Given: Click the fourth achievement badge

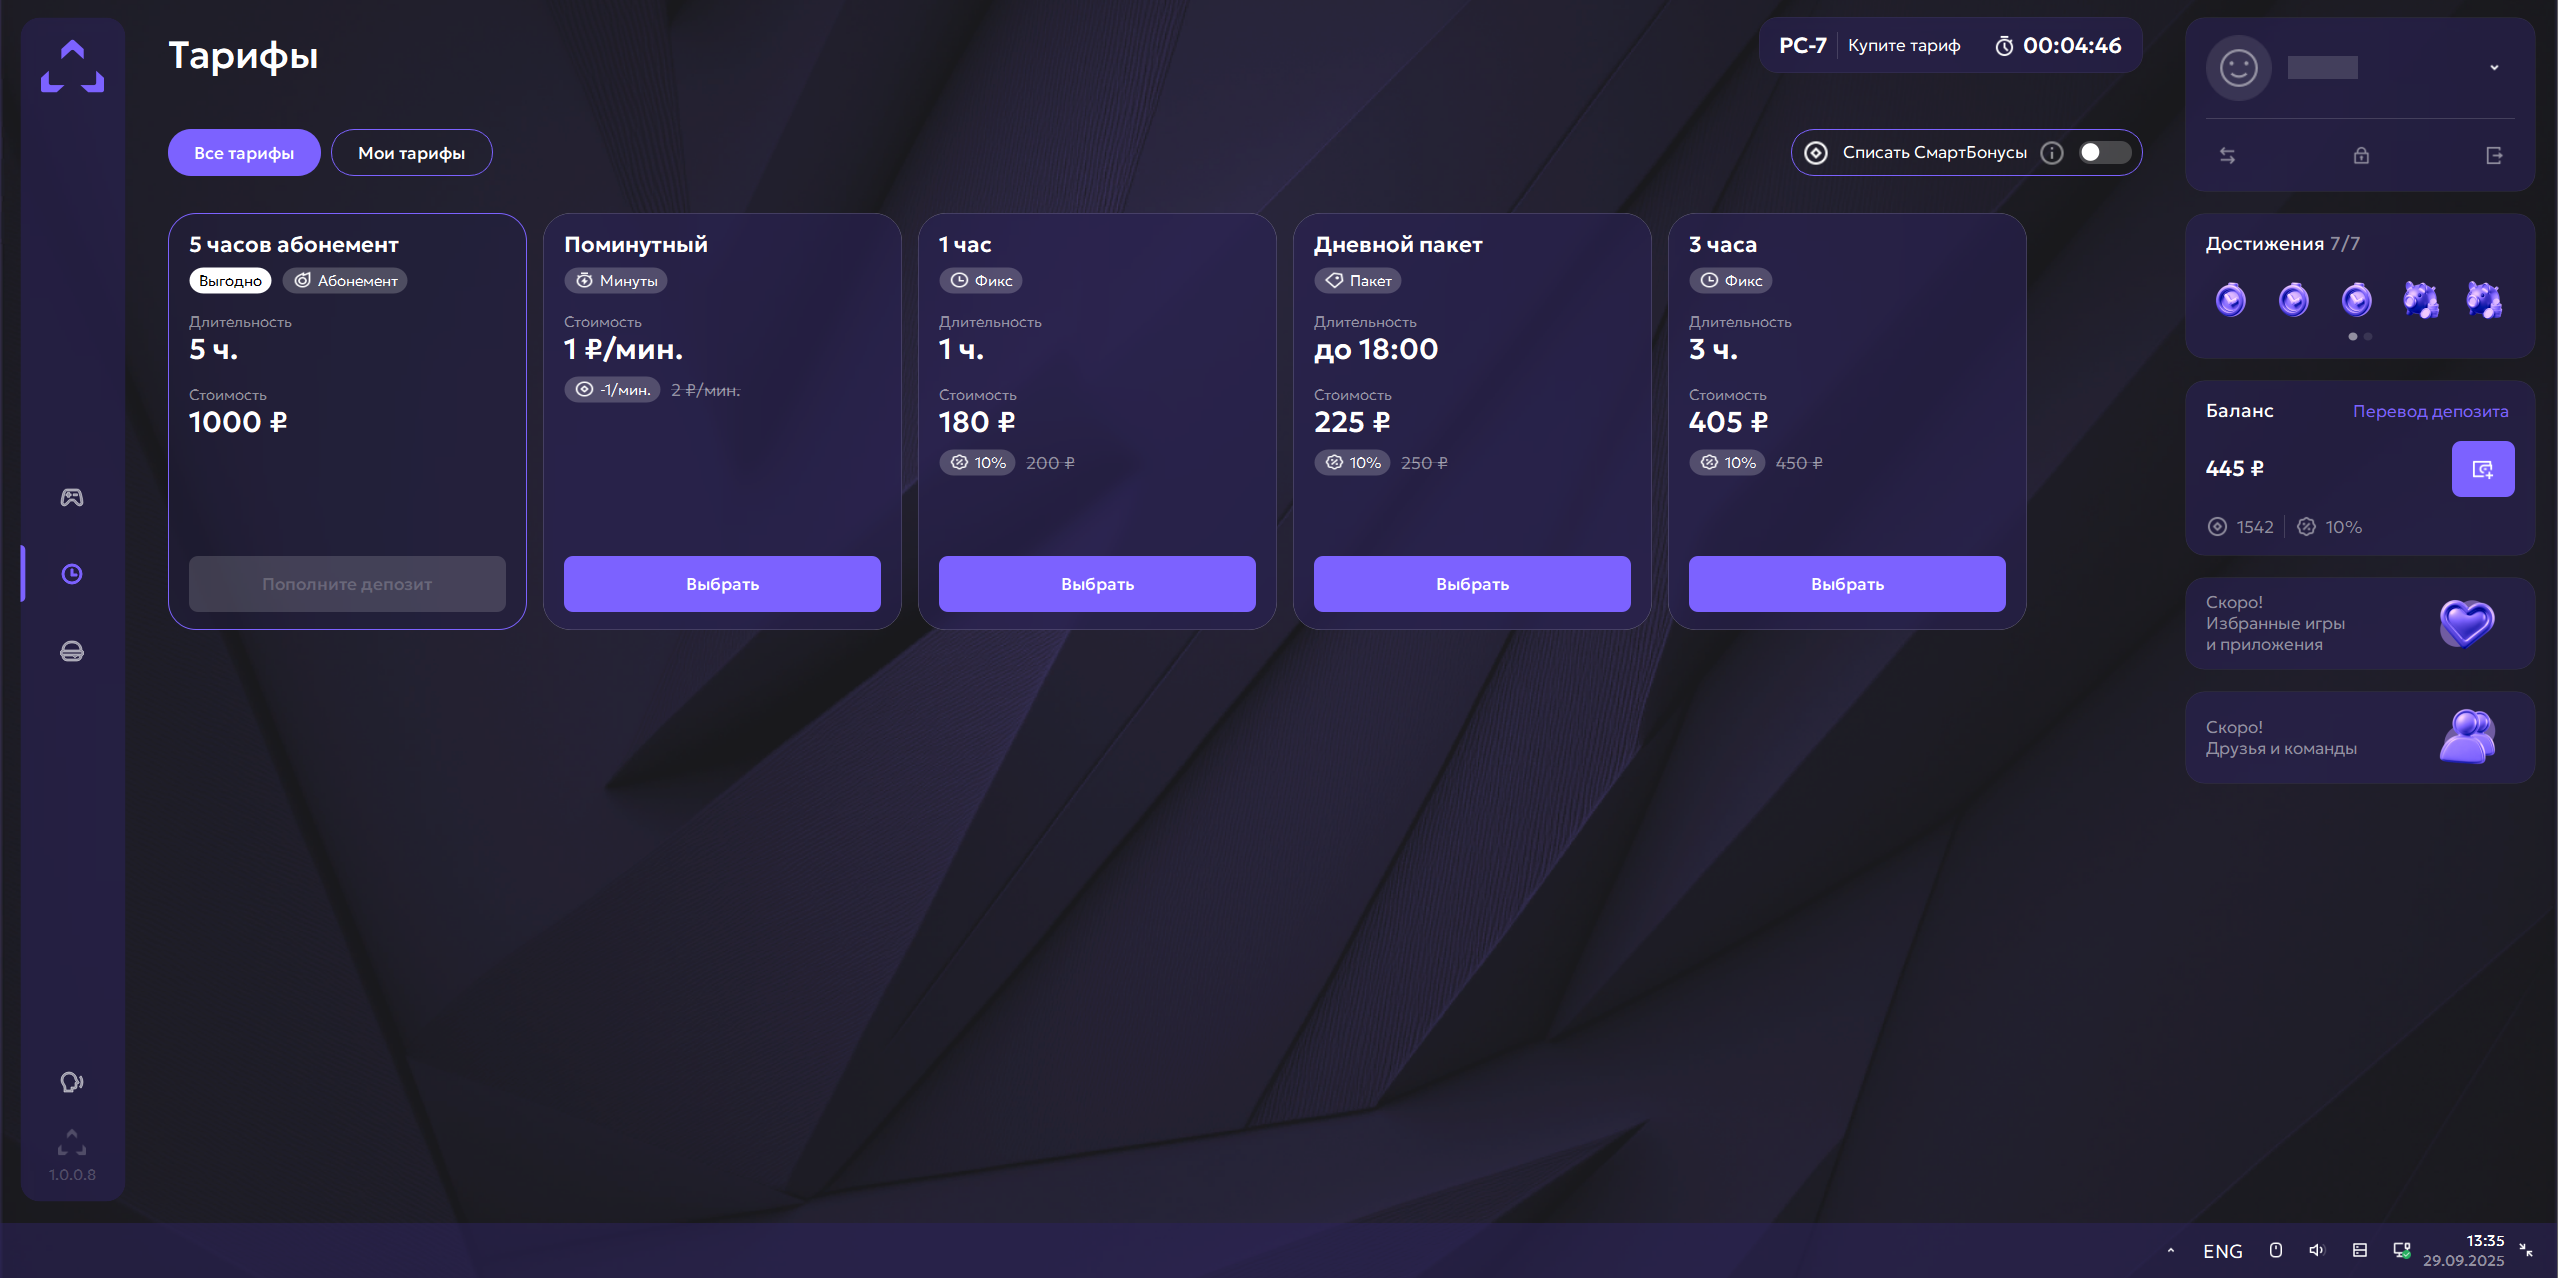Looking at the screenshot, I should (x=2421, y=299).
